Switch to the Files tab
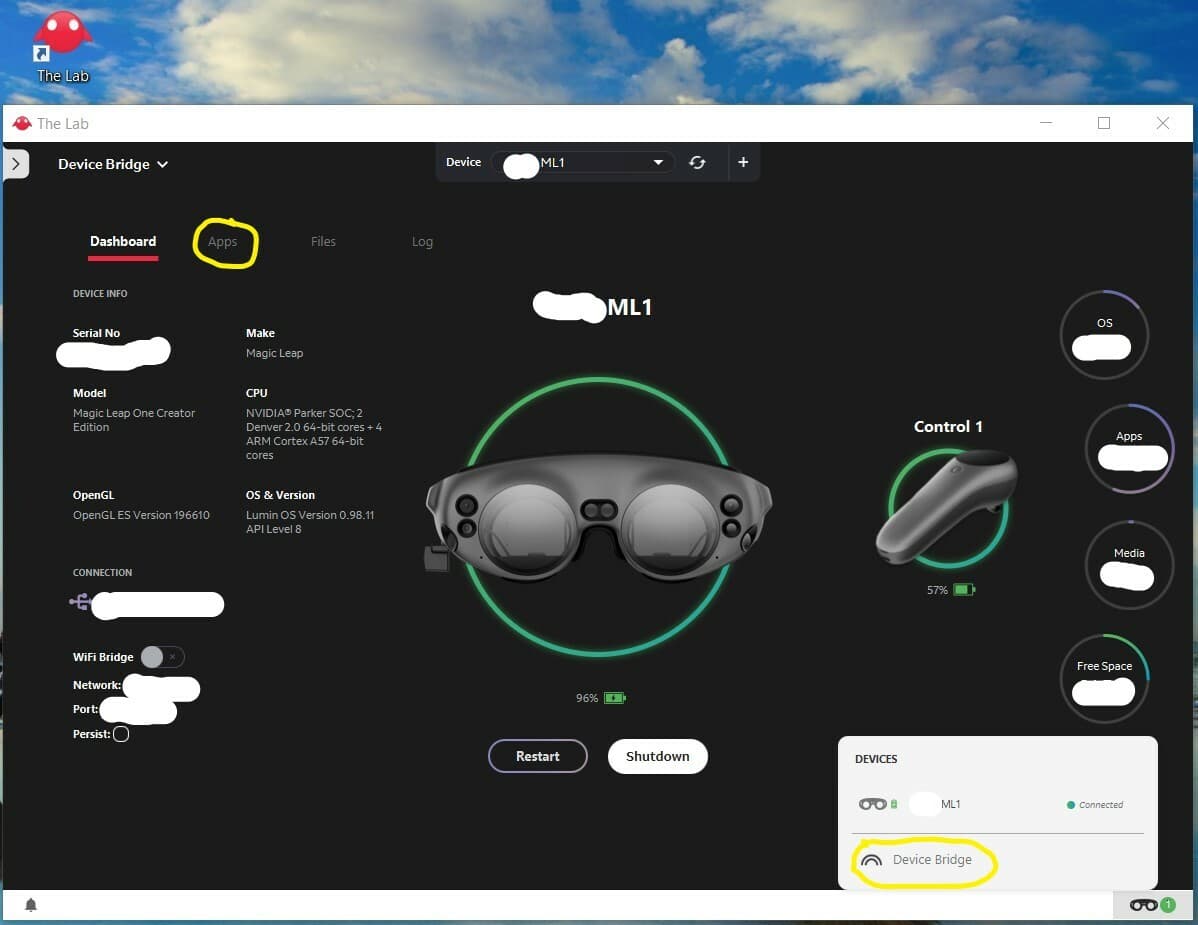Screen dimensions: 1198x925 [323, 241]
